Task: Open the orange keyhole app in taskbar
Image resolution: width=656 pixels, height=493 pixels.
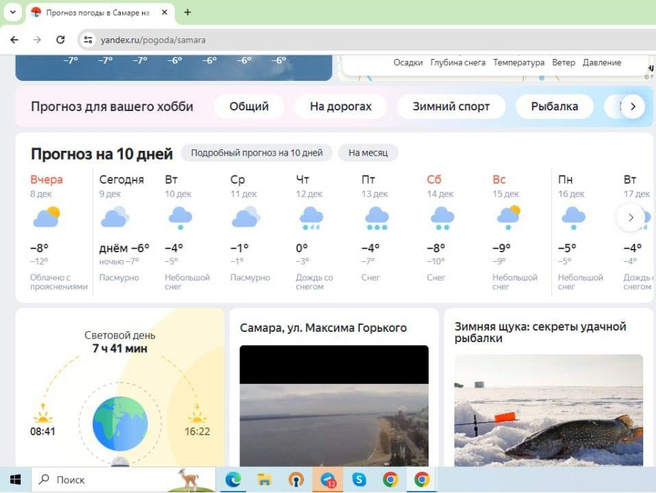Action: click(296, 480)
